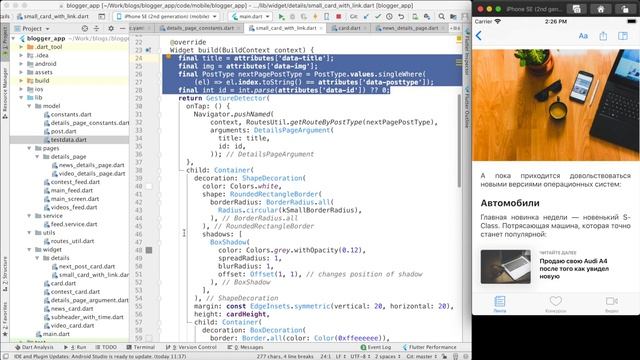Expand the android folder
Screen dimensions: 640x360
coord(21,64)
